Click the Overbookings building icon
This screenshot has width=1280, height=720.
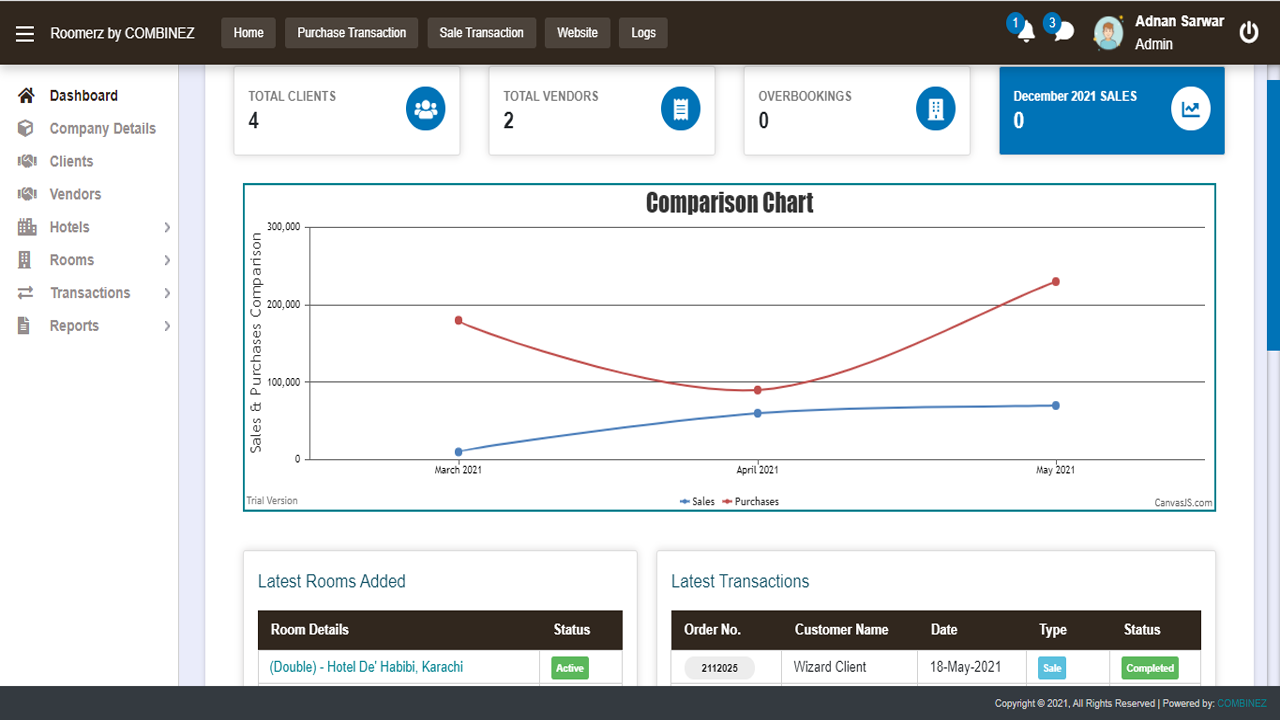point(935,109)
